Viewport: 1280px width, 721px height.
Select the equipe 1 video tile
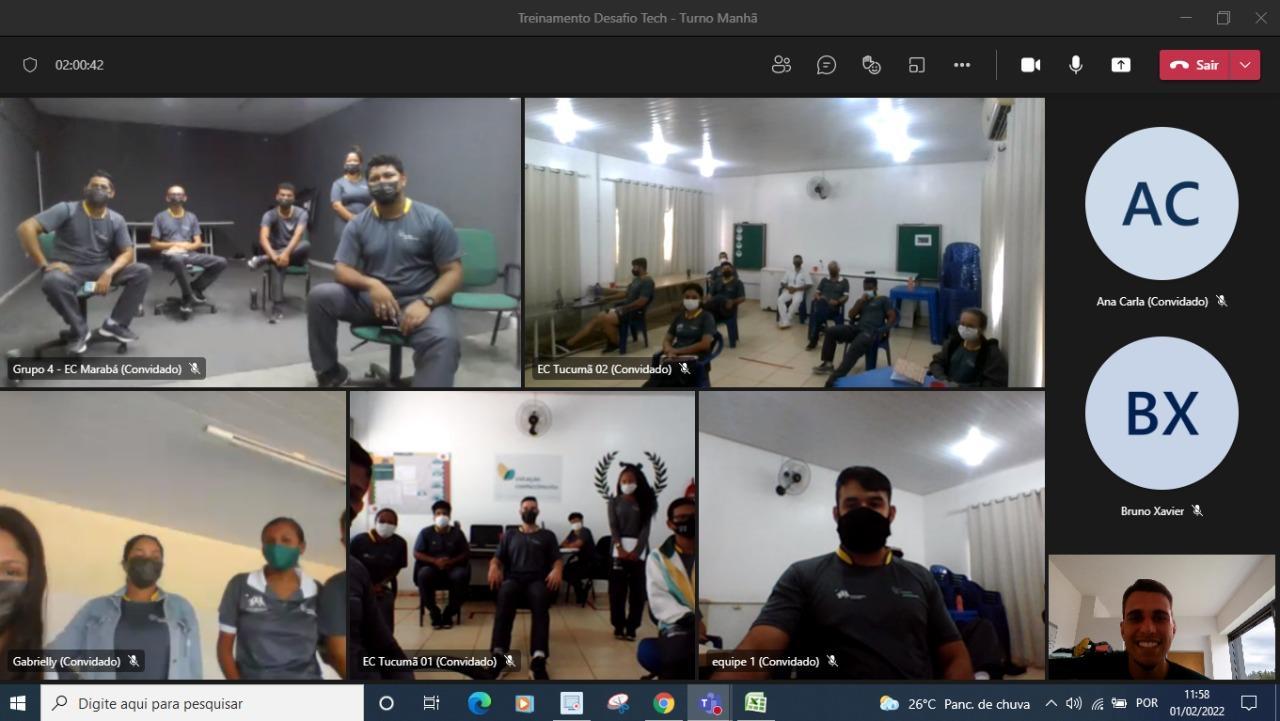point(872,536)
